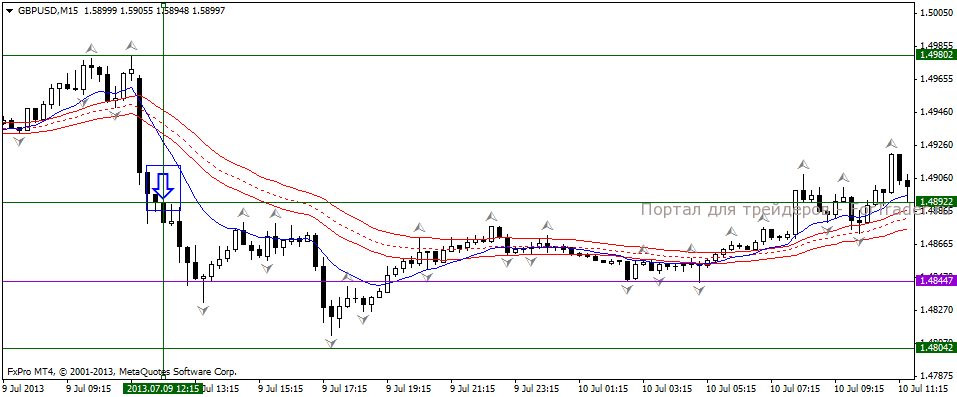
Task: Click the 10 Jul 07:15 time label
Action: coord(795,388)
